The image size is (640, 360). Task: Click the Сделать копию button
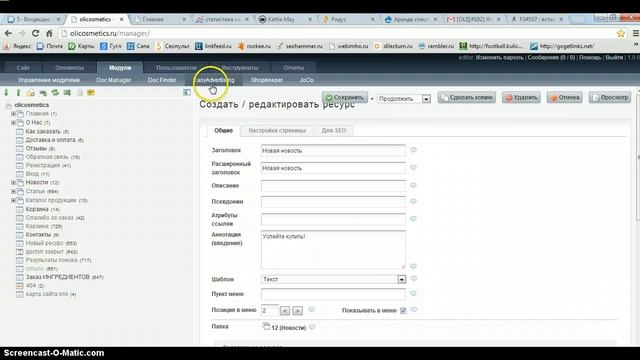pos(467,98)
